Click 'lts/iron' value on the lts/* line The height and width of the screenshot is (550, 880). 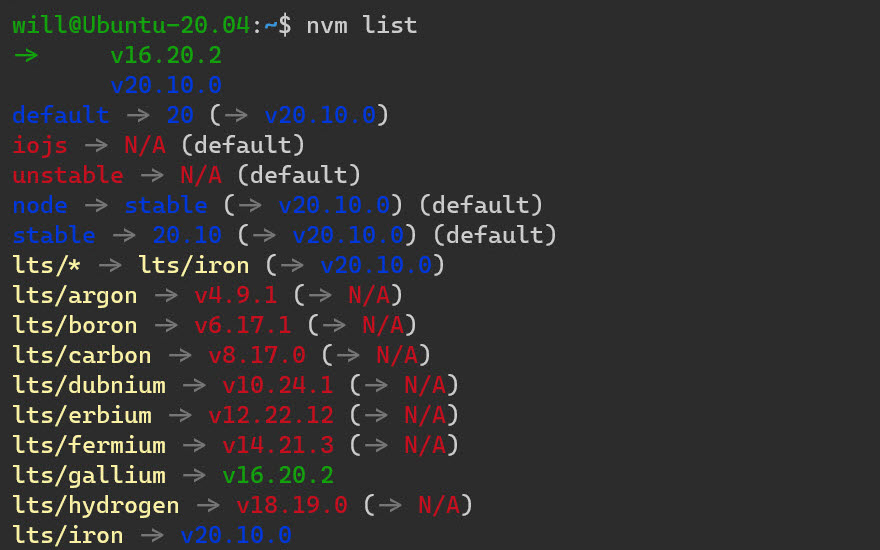click(x=194, y=265)
